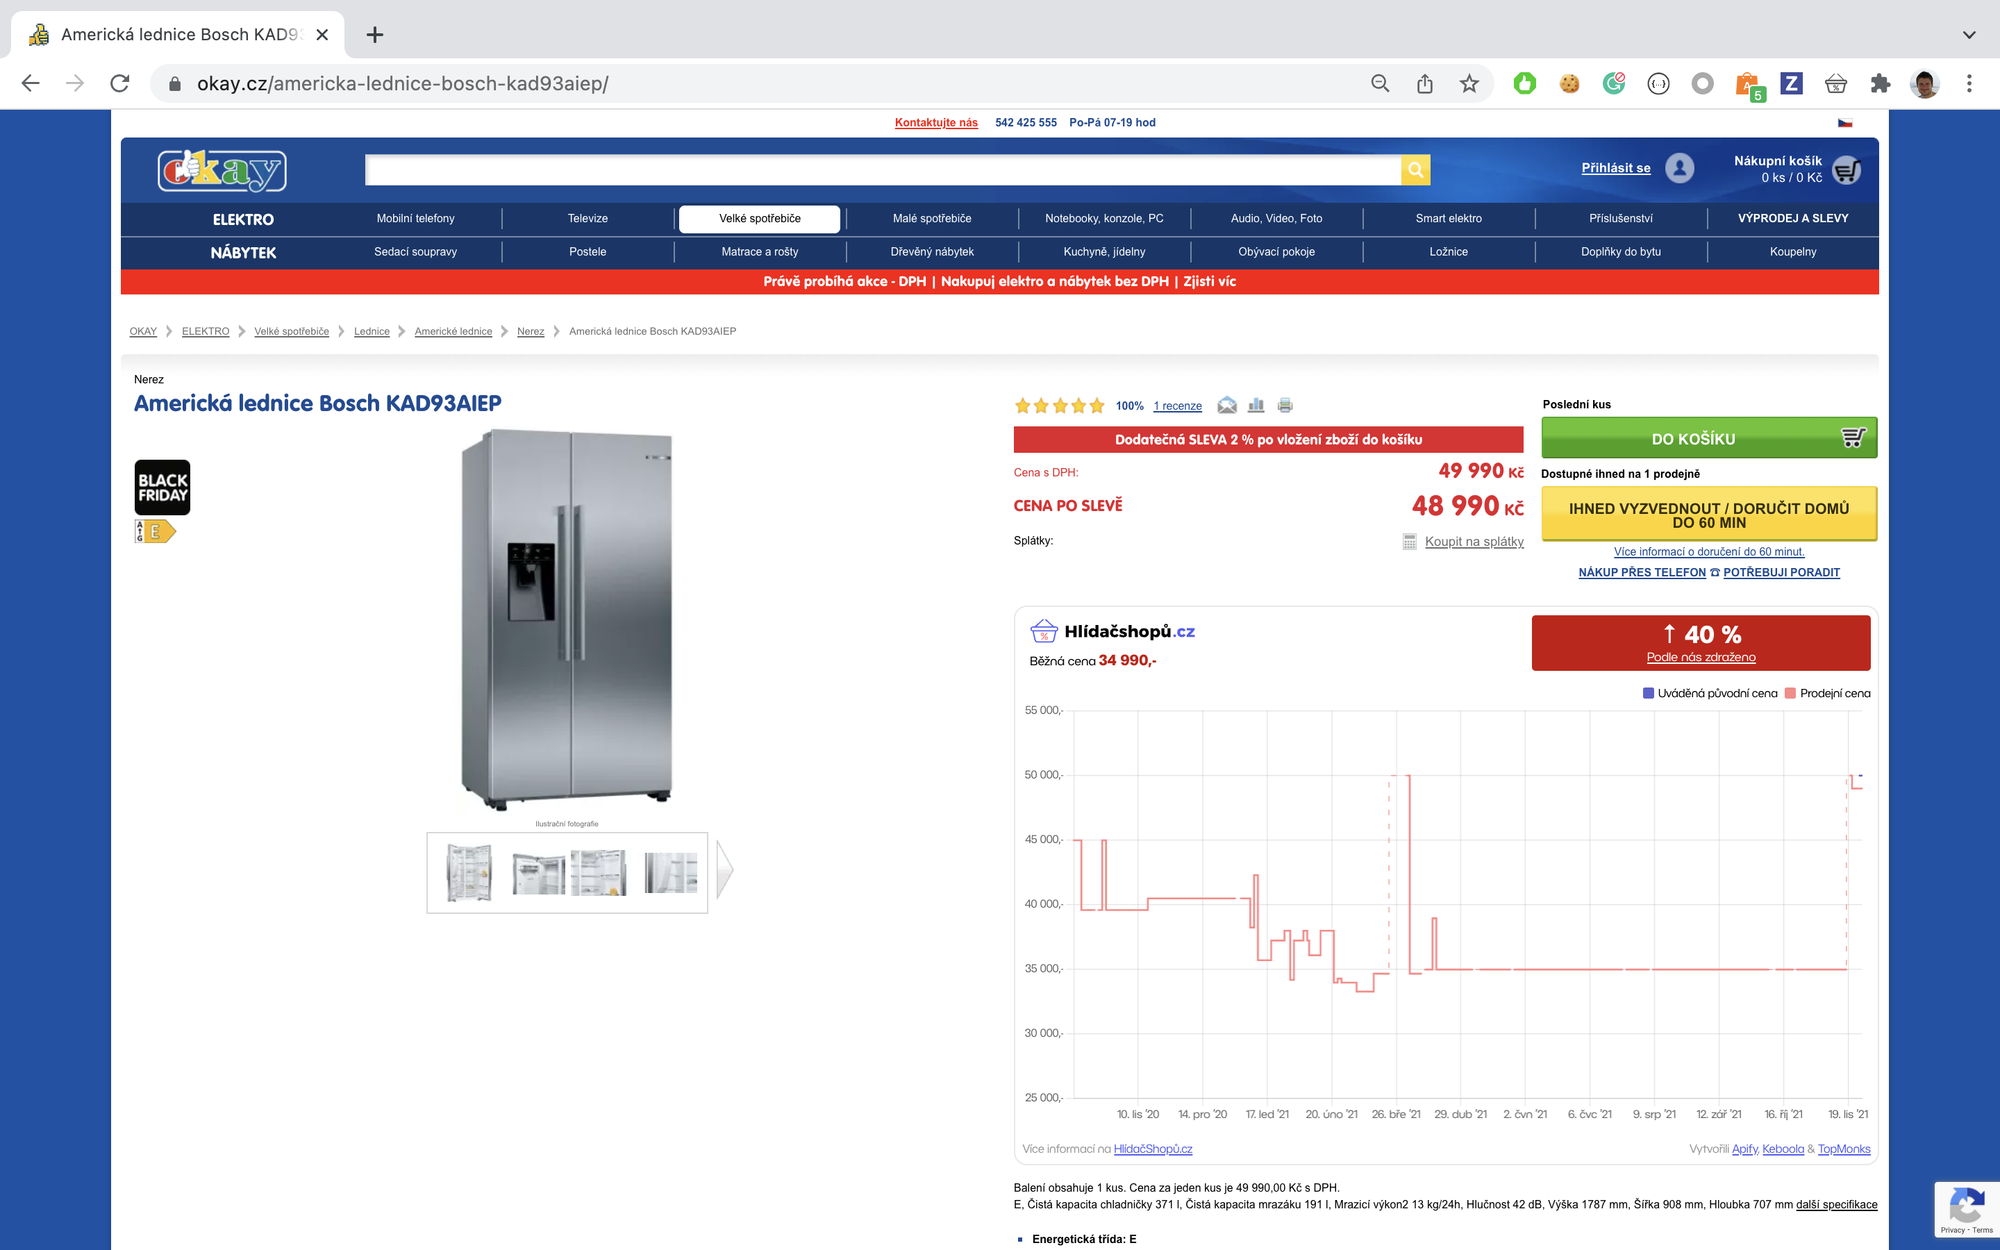The image size is (2000, 1250).
Task: Open the Nákupní košík cart icon
Action: 1848,170
